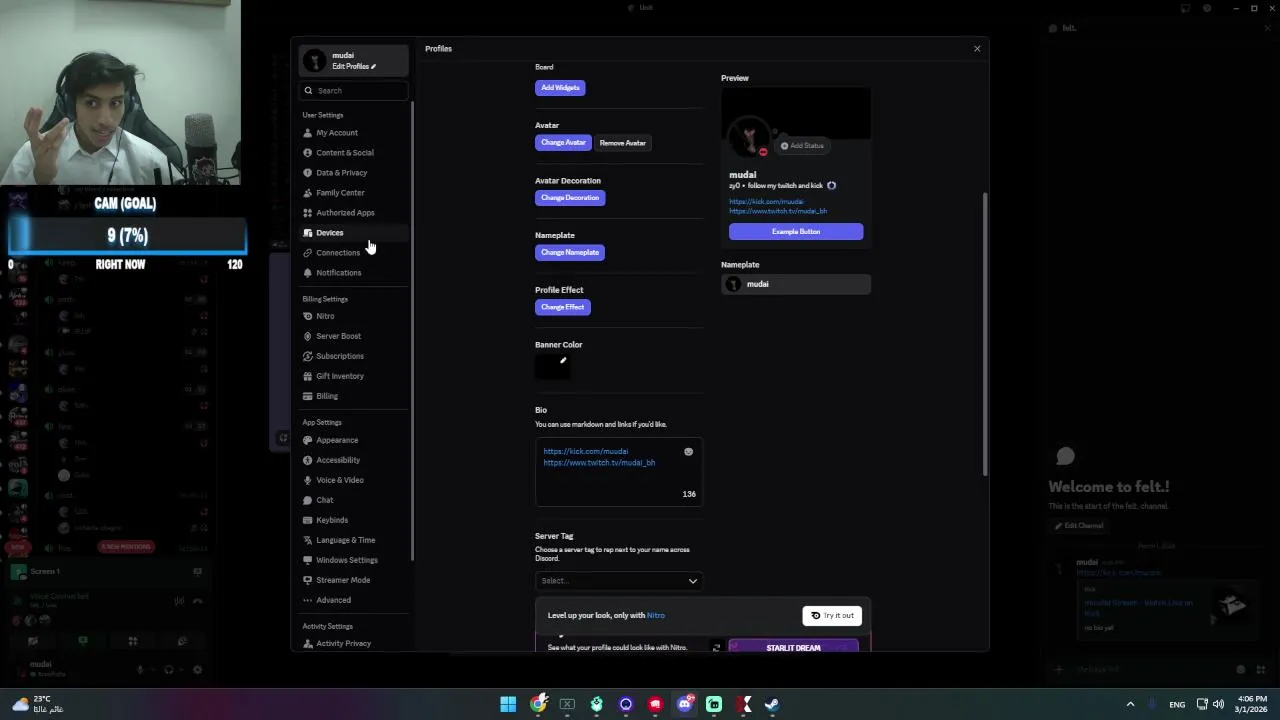
Task: Select the STARLIT DREAM theme button
Action: tap(794, 647)
